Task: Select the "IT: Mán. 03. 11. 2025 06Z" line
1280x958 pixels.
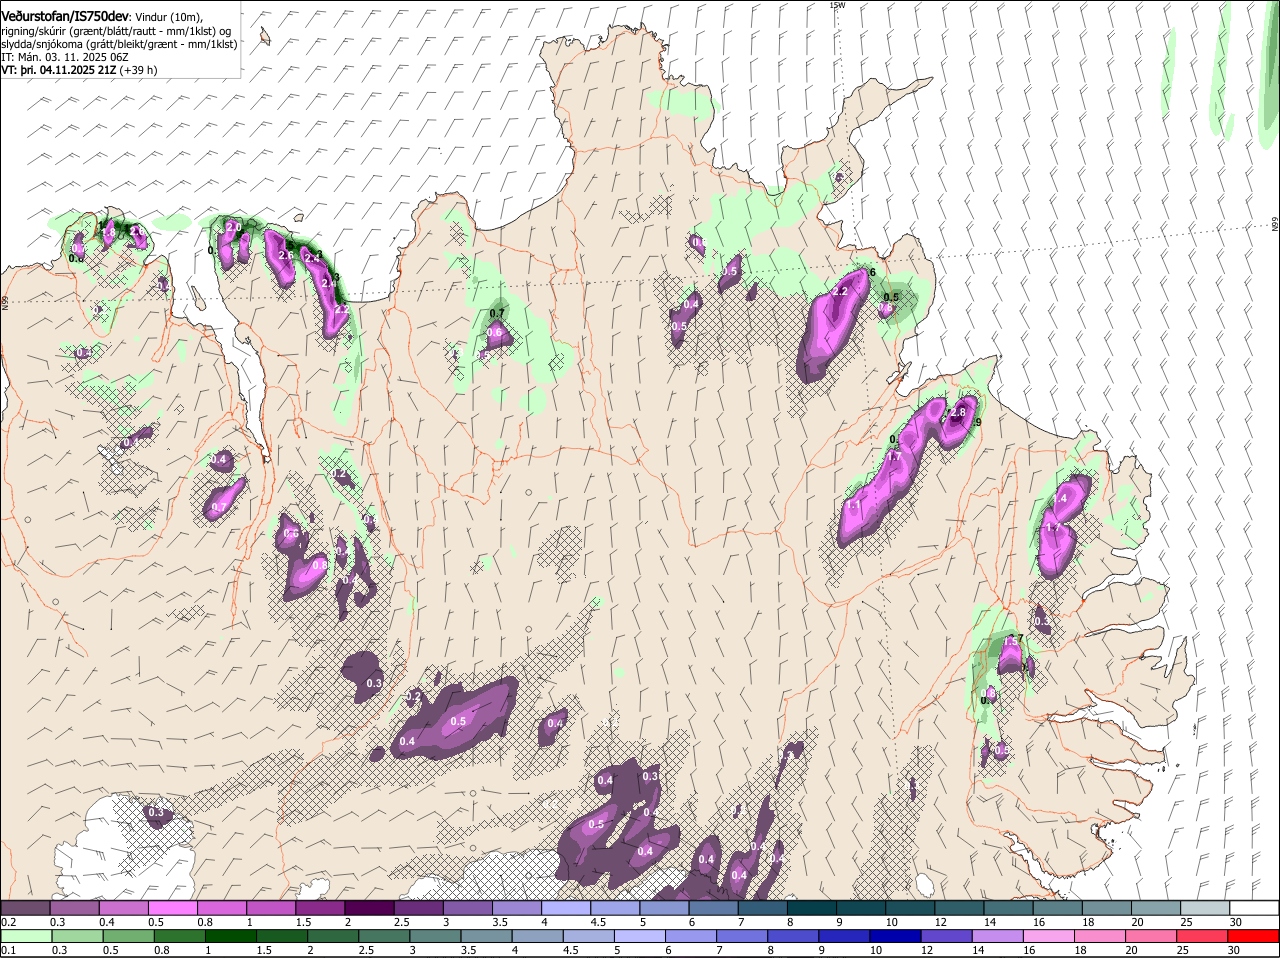Action: [65, 57]
